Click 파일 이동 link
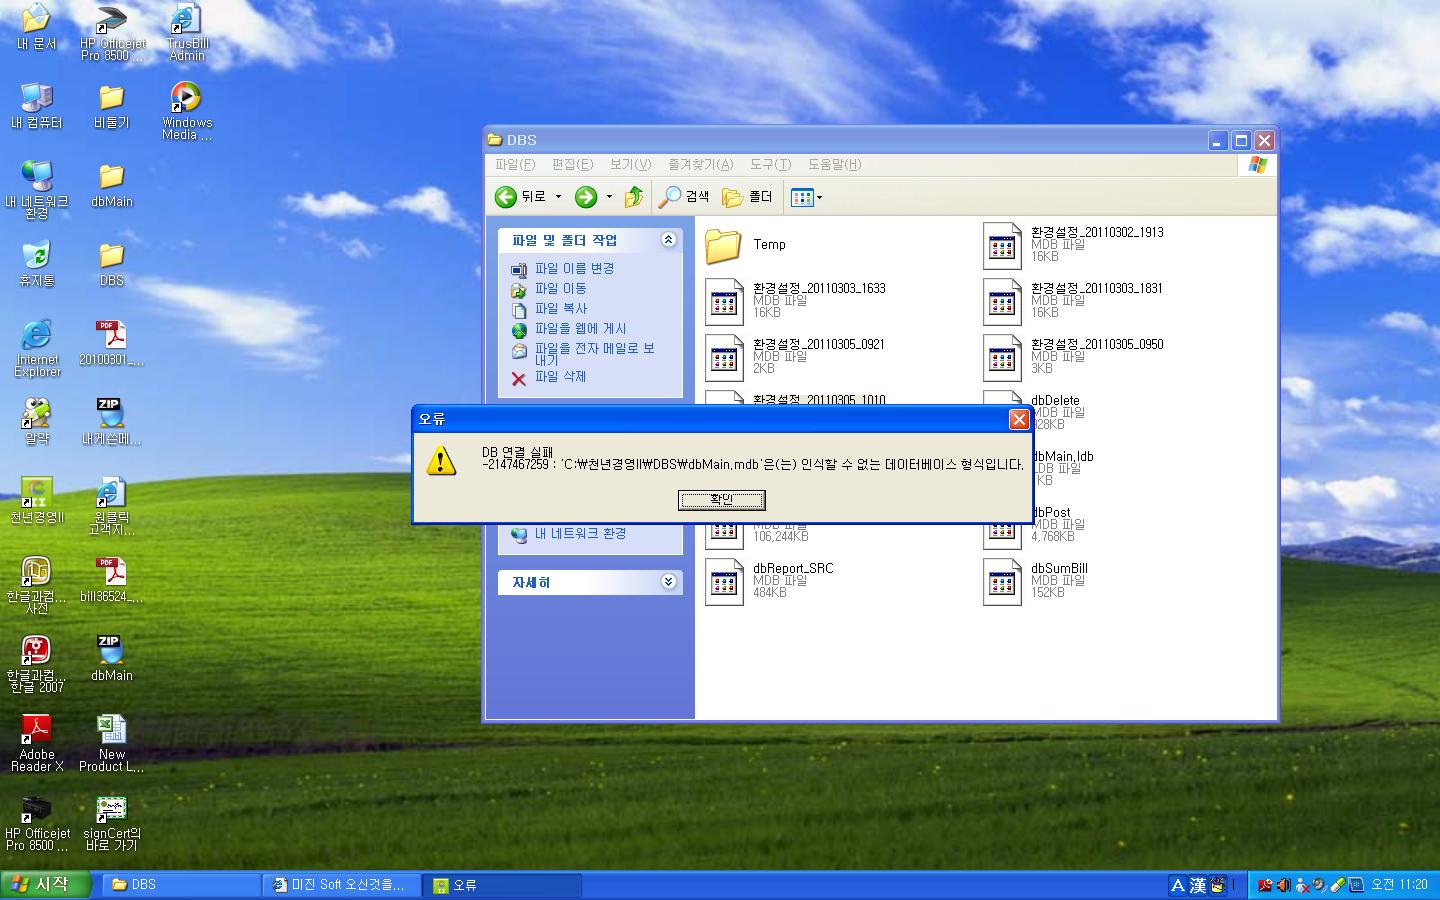 [x=560, y=289]
